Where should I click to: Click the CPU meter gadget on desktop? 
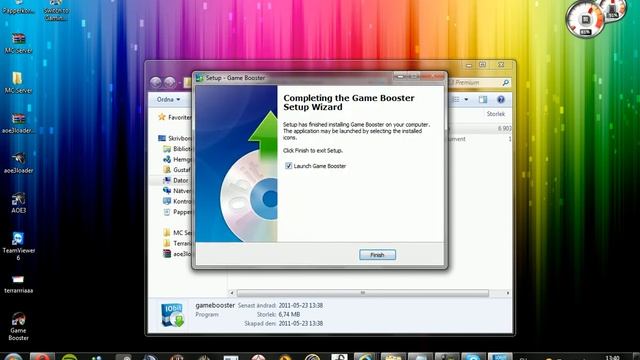click(x=587, y=20)
